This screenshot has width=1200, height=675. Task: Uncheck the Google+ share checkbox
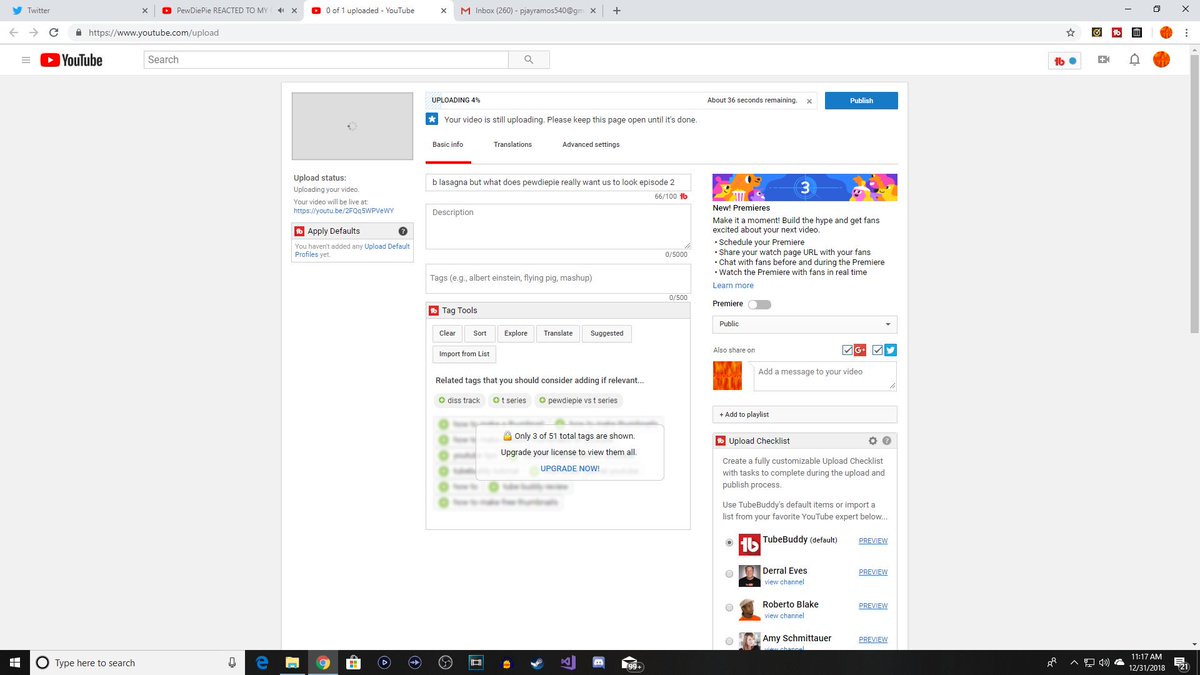847,350
